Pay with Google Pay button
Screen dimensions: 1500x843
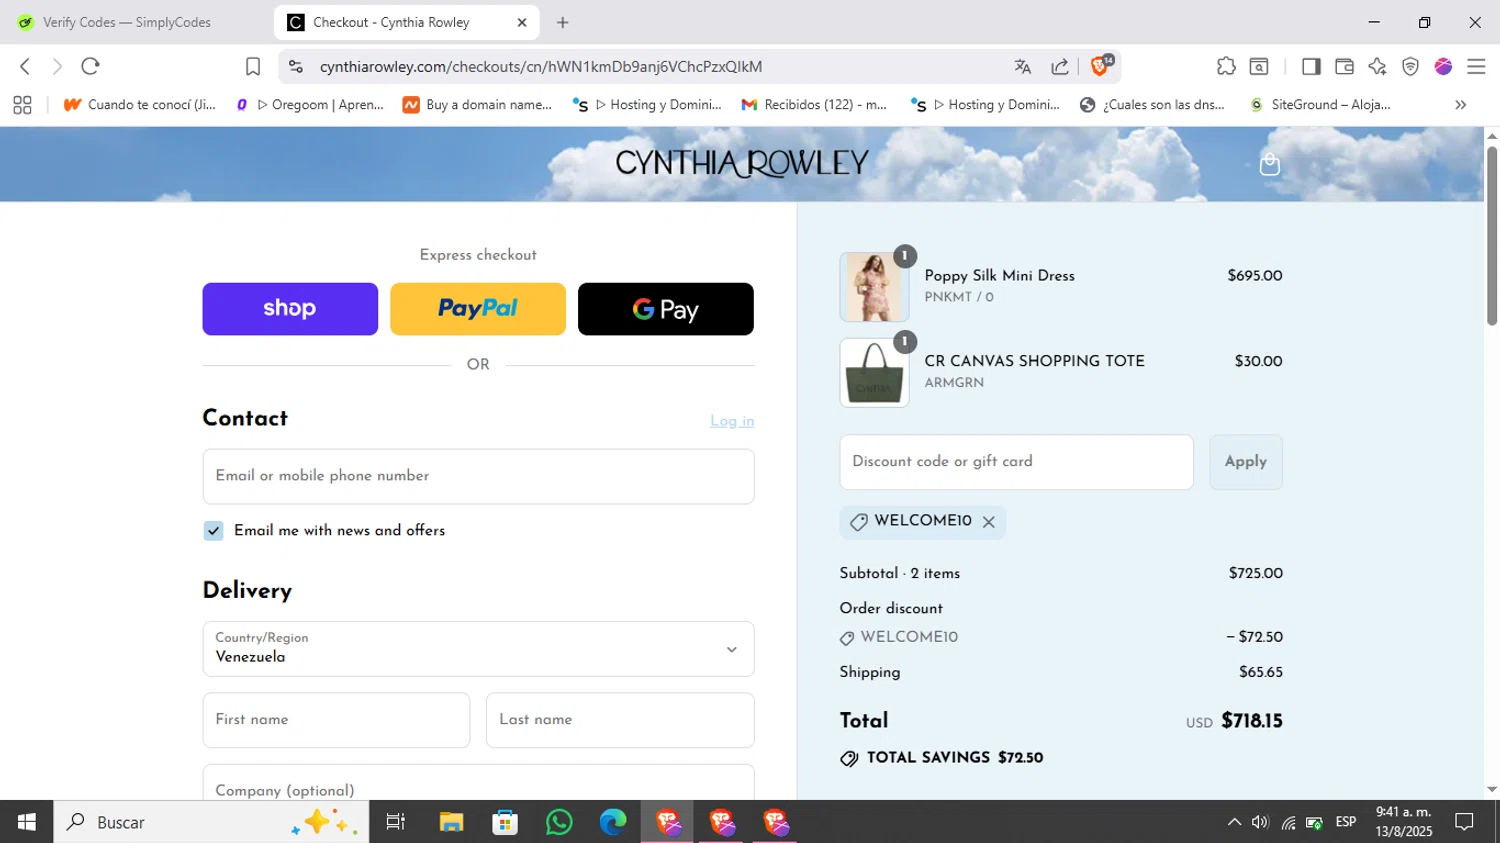point(666,309)
